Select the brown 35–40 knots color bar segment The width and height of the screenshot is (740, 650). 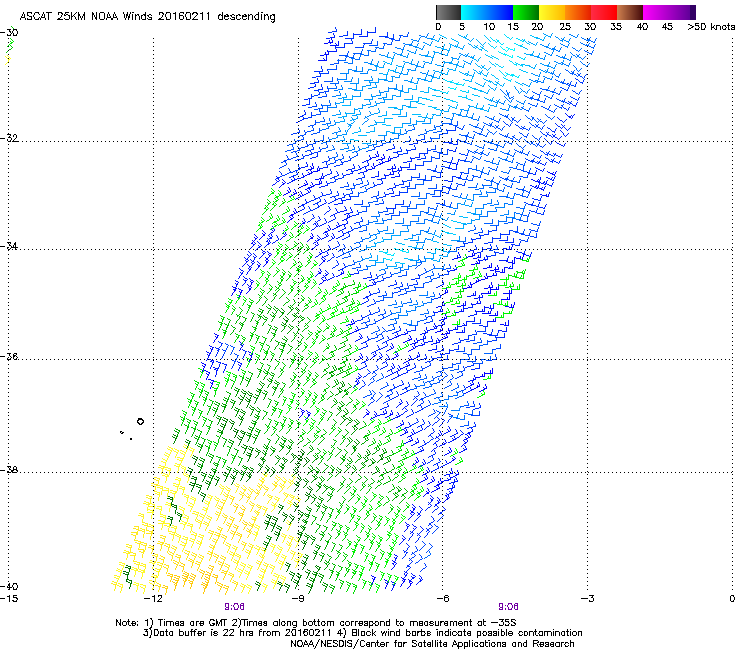[x=630, y=12]
